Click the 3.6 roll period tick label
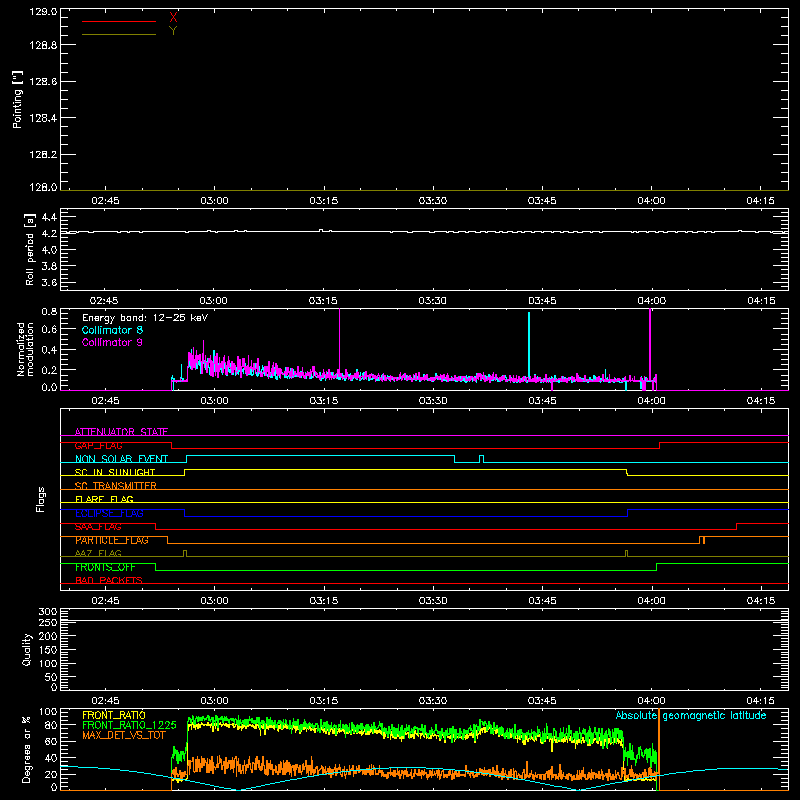The image size is (800, 800). (49, 282)
